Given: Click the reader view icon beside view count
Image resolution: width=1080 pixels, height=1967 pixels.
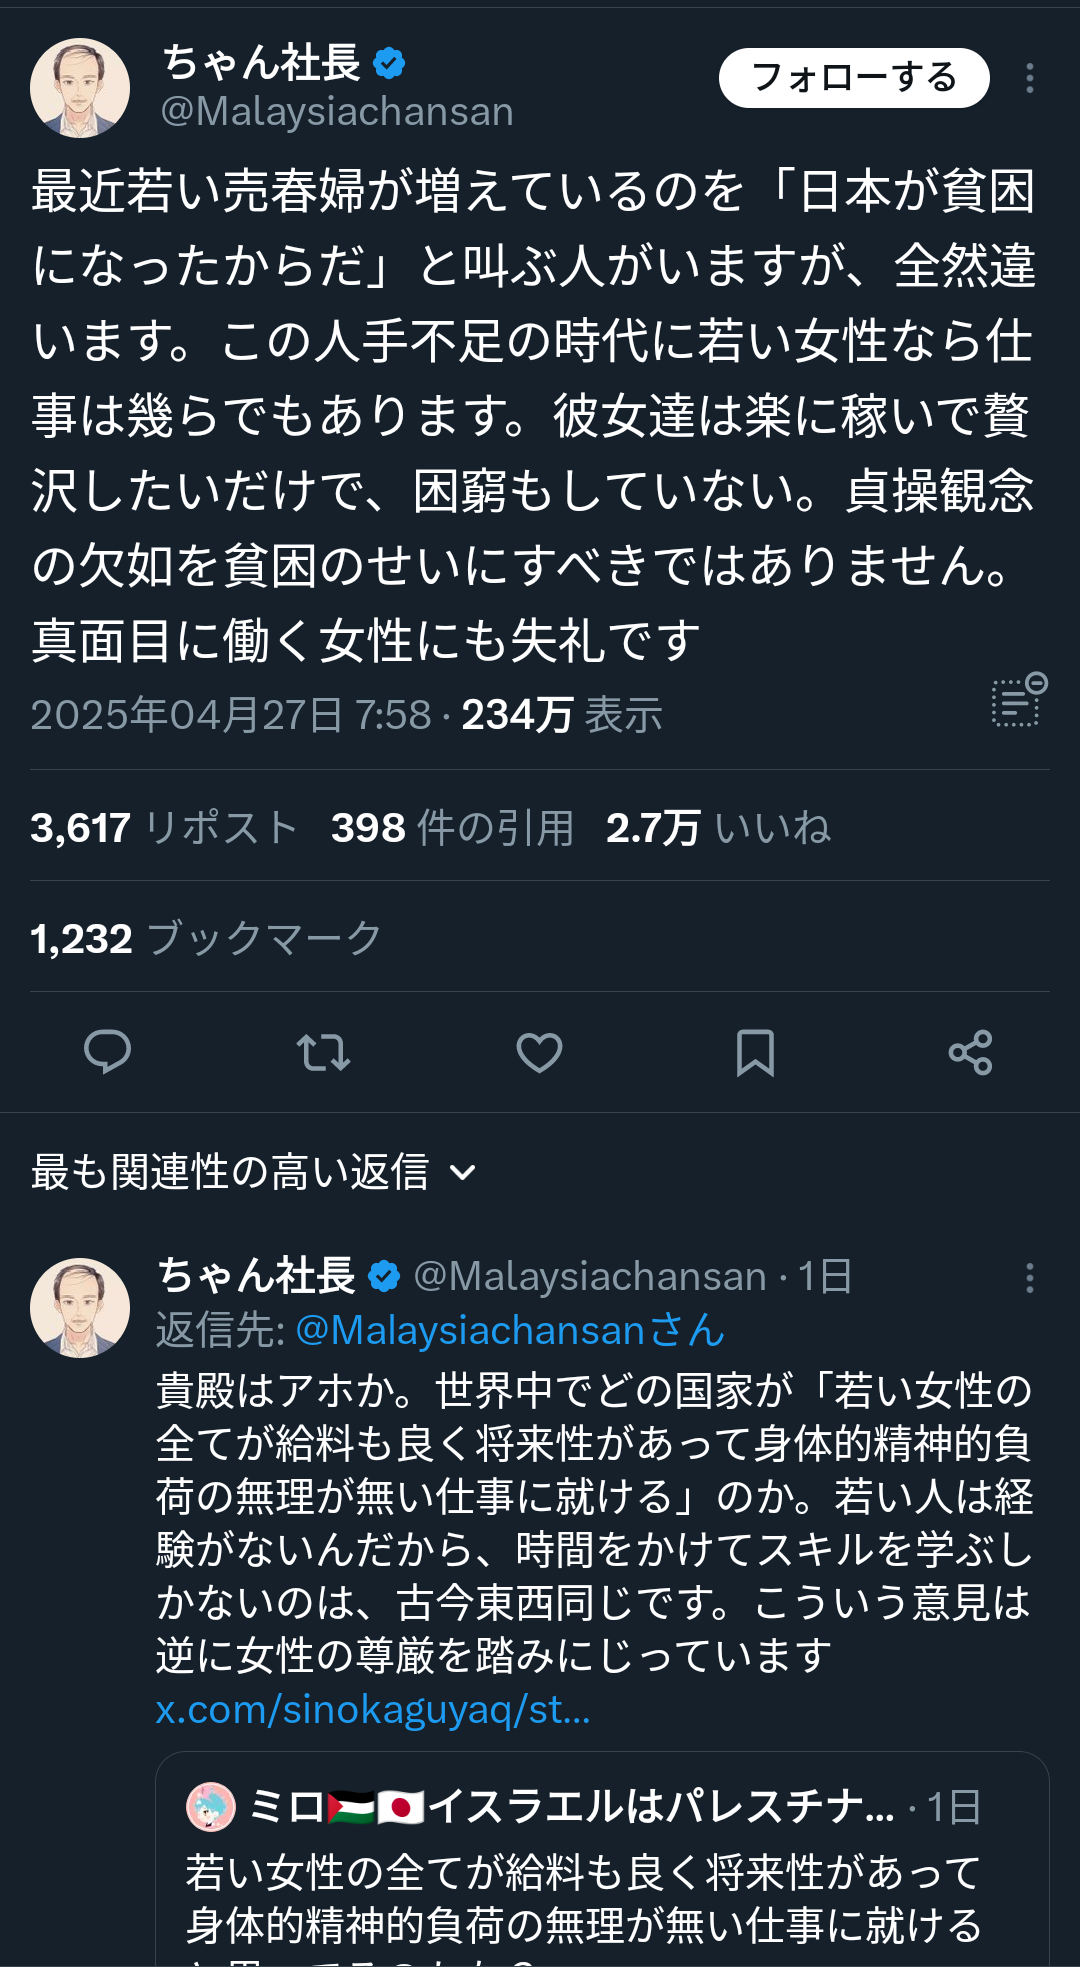Looking at the screenshot, I should (x=1018, y=699).
